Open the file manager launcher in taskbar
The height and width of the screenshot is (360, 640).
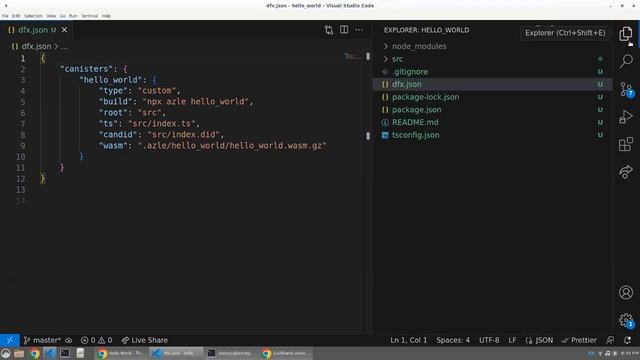[19, 353]
